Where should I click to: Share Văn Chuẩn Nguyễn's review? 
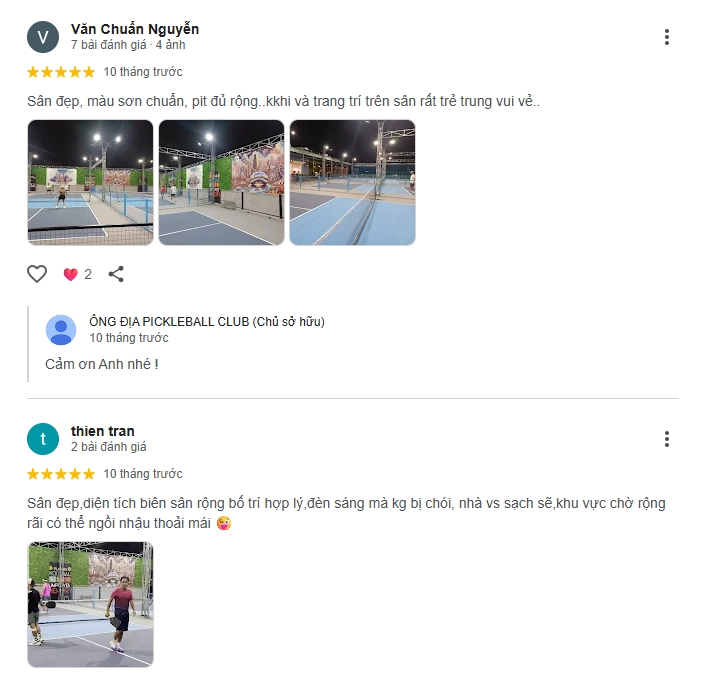pyautogui.click(x=116, y=274)
